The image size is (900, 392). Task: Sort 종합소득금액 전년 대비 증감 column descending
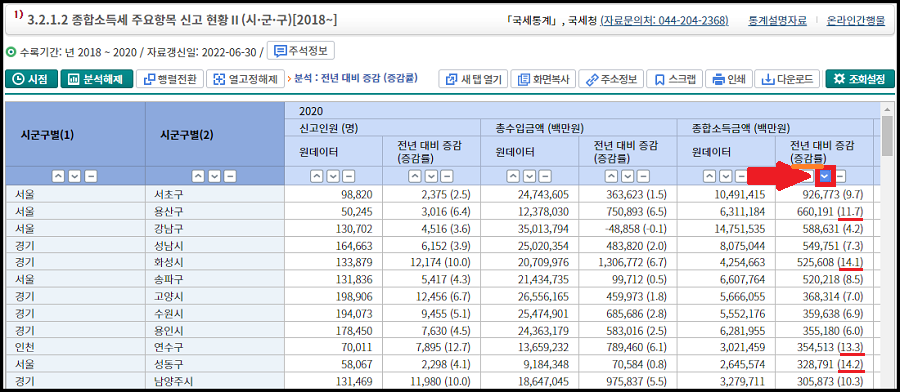pos(824,176)
